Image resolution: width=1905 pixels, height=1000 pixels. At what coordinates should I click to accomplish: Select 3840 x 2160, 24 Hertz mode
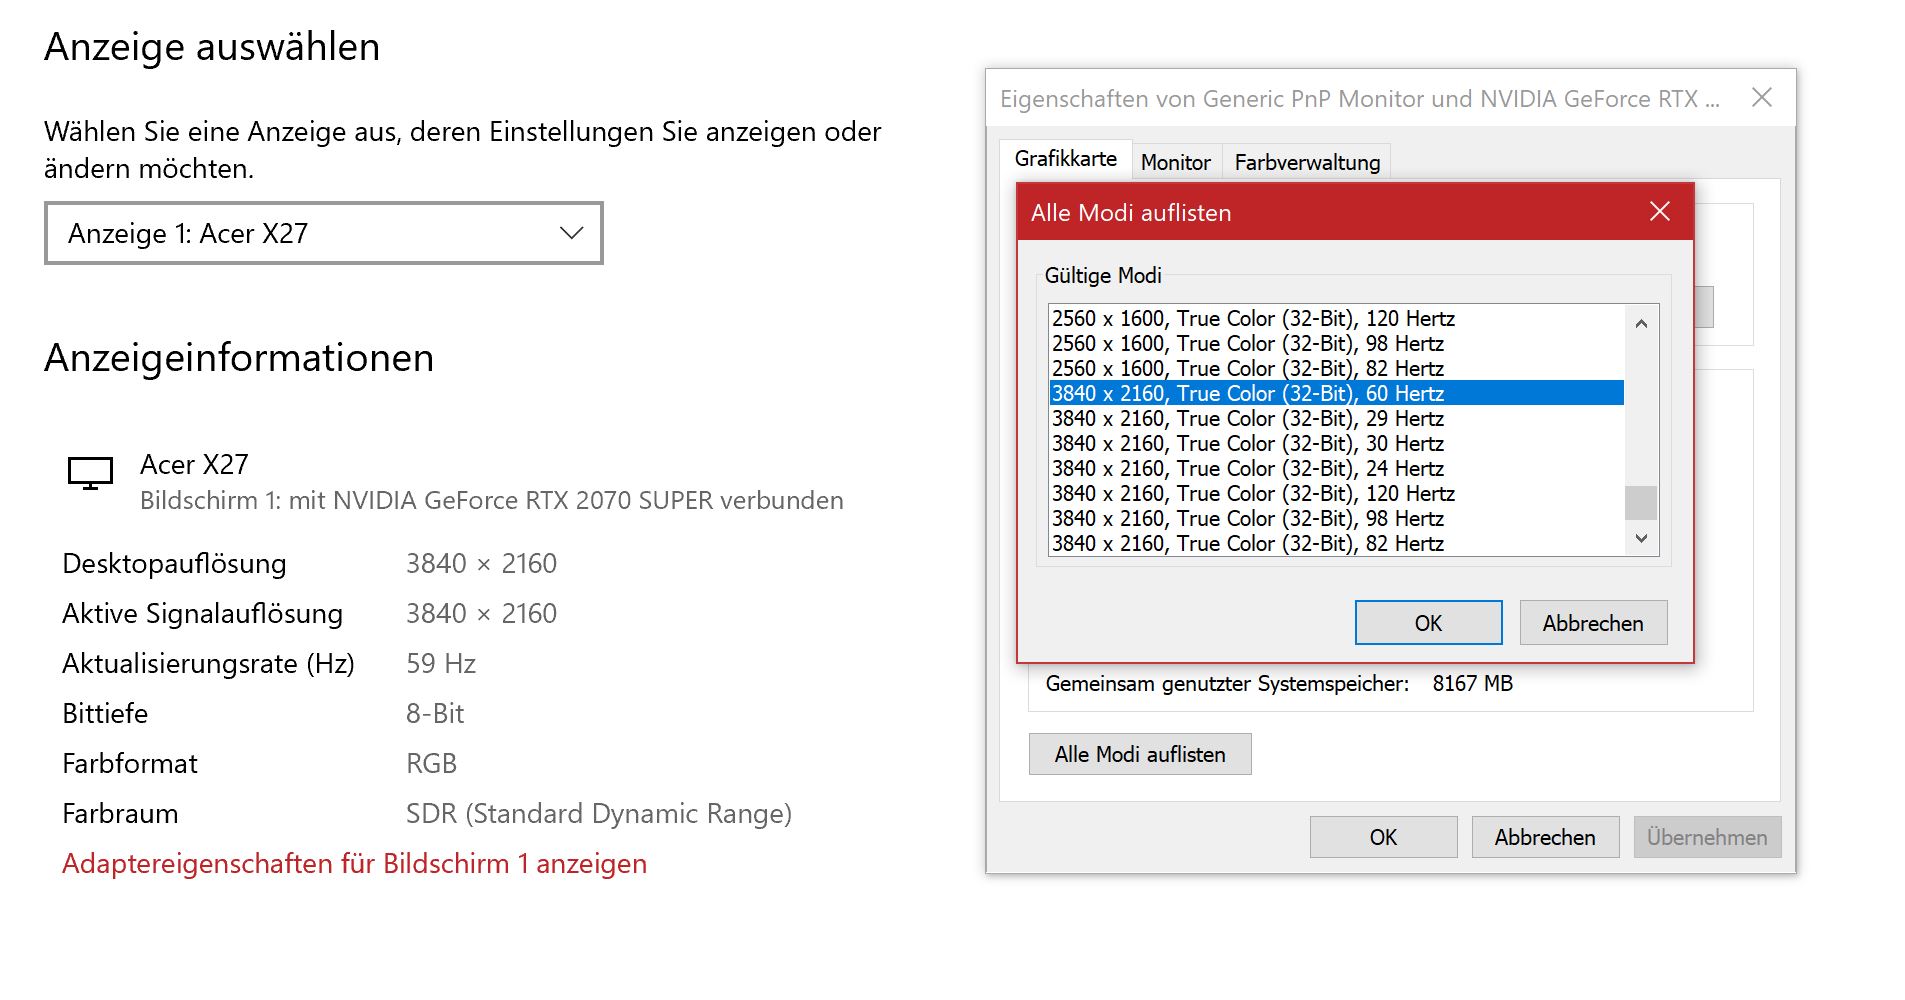[1336, 468]
